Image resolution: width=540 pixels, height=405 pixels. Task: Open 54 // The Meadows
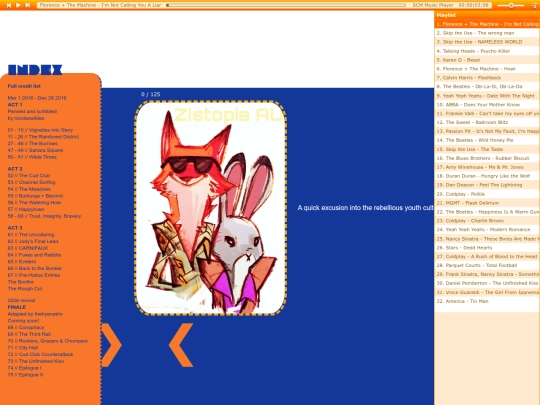[x=29, y=189]
